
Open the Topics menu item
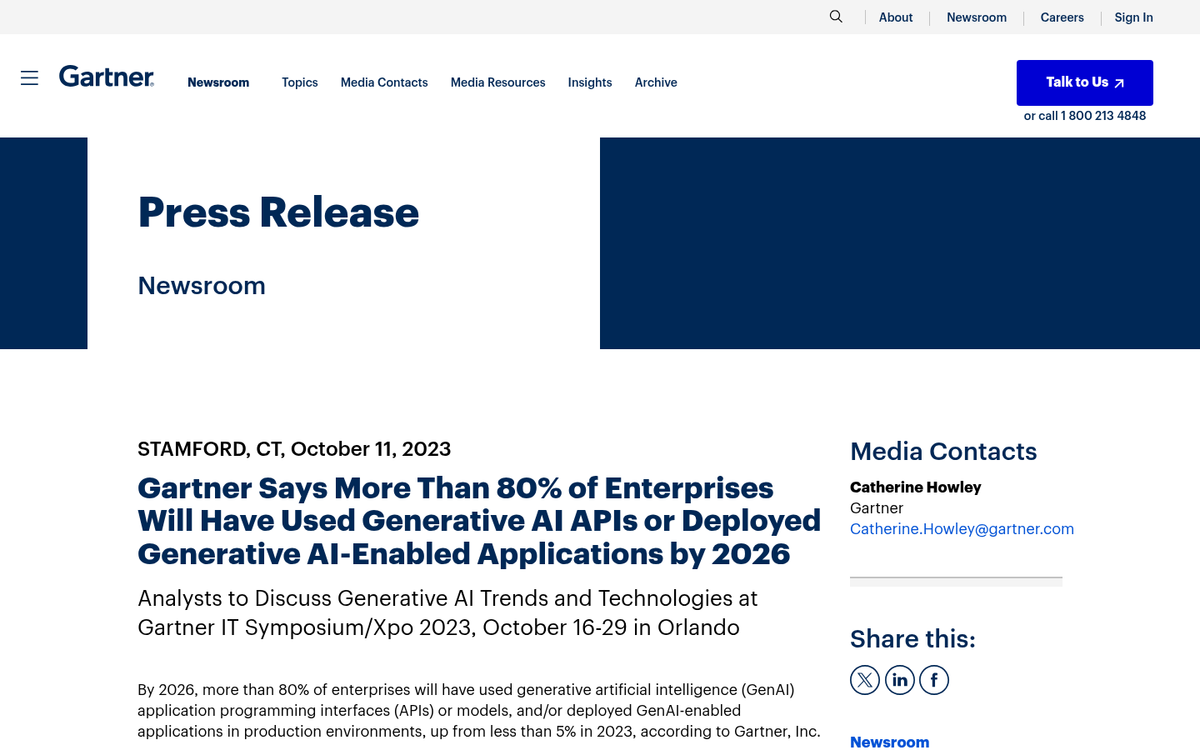click(300, 83)
